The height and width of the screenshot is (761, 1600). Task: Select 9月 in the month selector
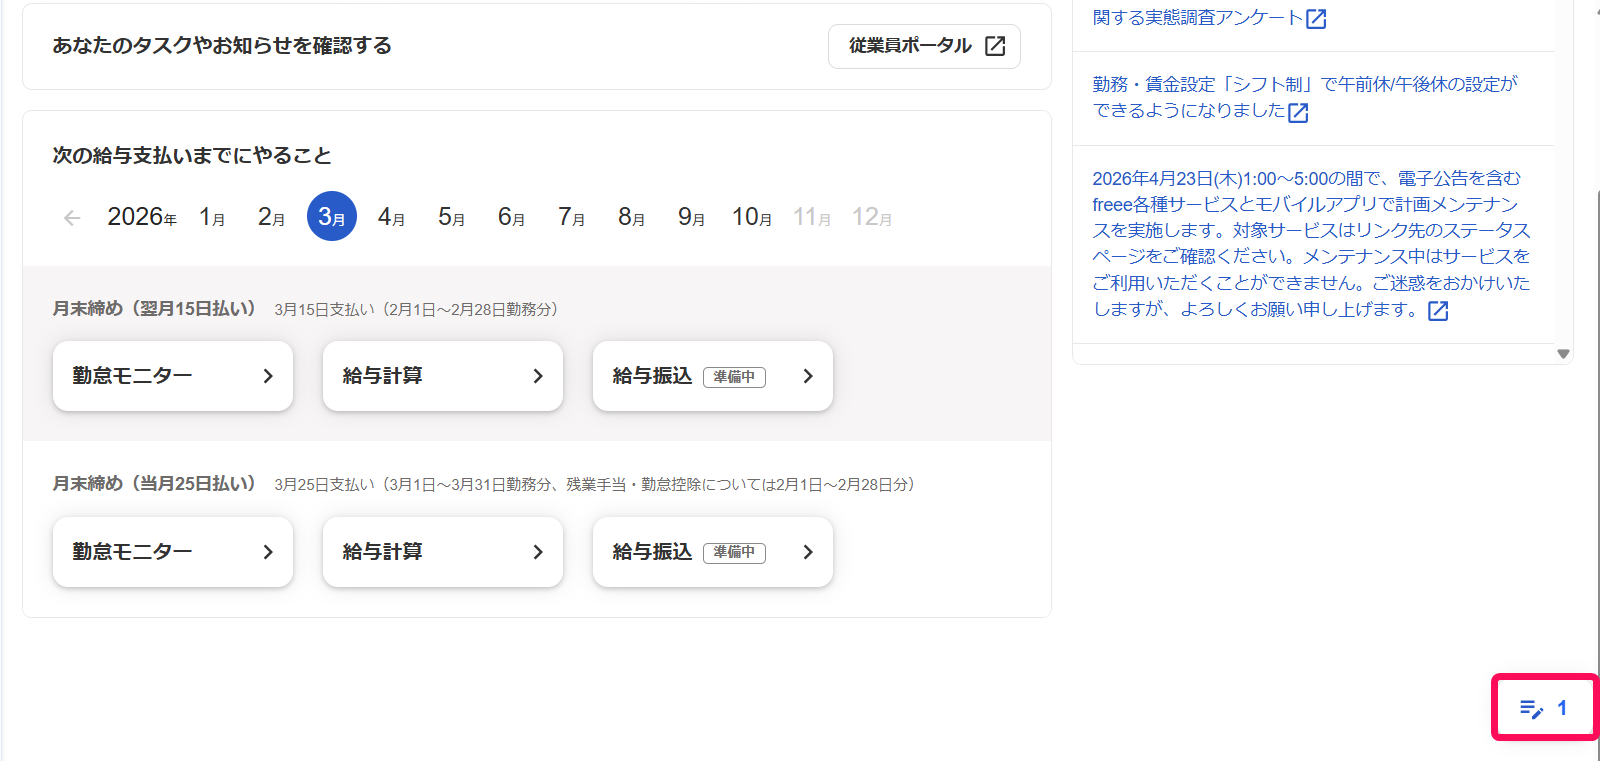click(692, 217)
